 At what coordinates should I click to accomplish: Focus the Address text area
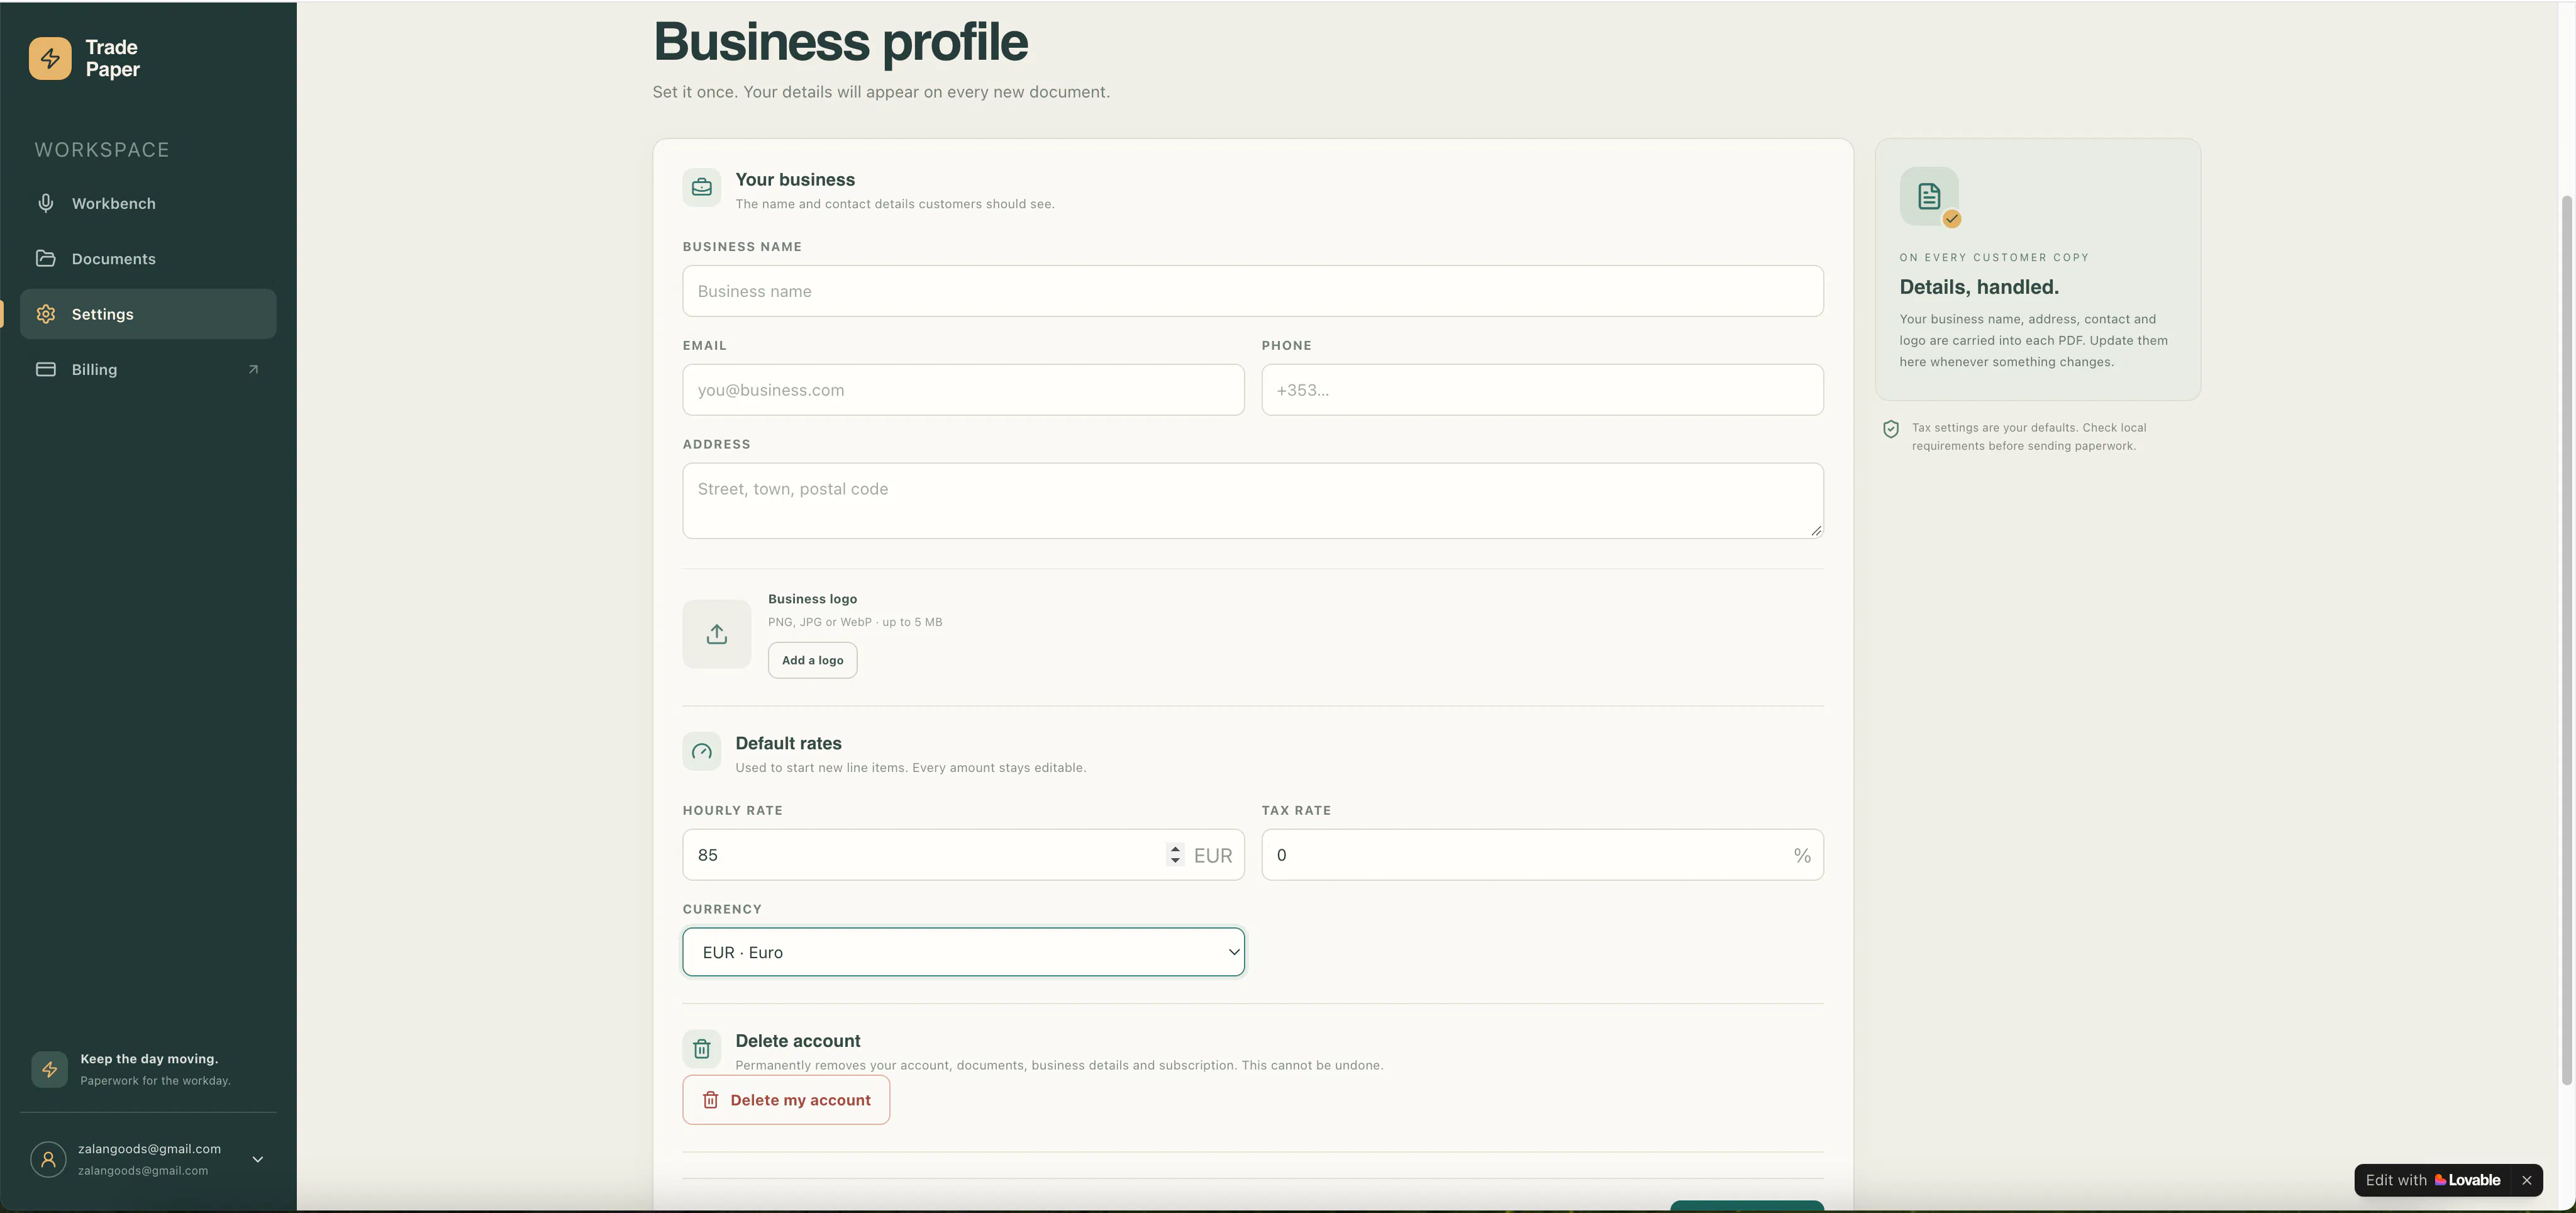pos(1253,501)
